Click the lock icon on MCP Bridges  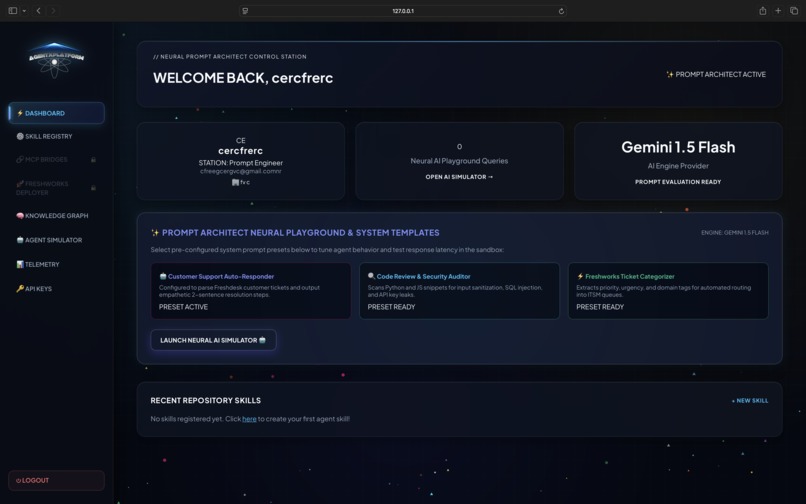93,159
